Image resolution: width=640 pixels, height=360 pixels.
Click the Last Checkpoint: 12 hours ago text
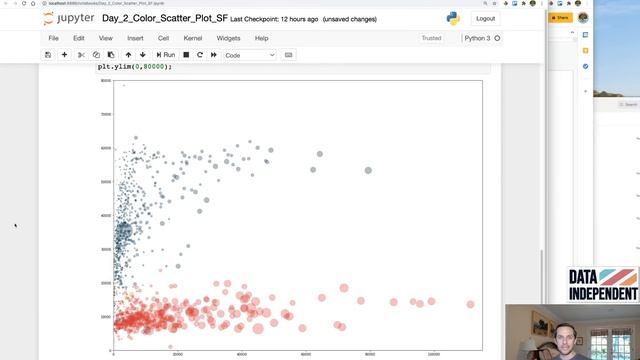tap(274, 19)
